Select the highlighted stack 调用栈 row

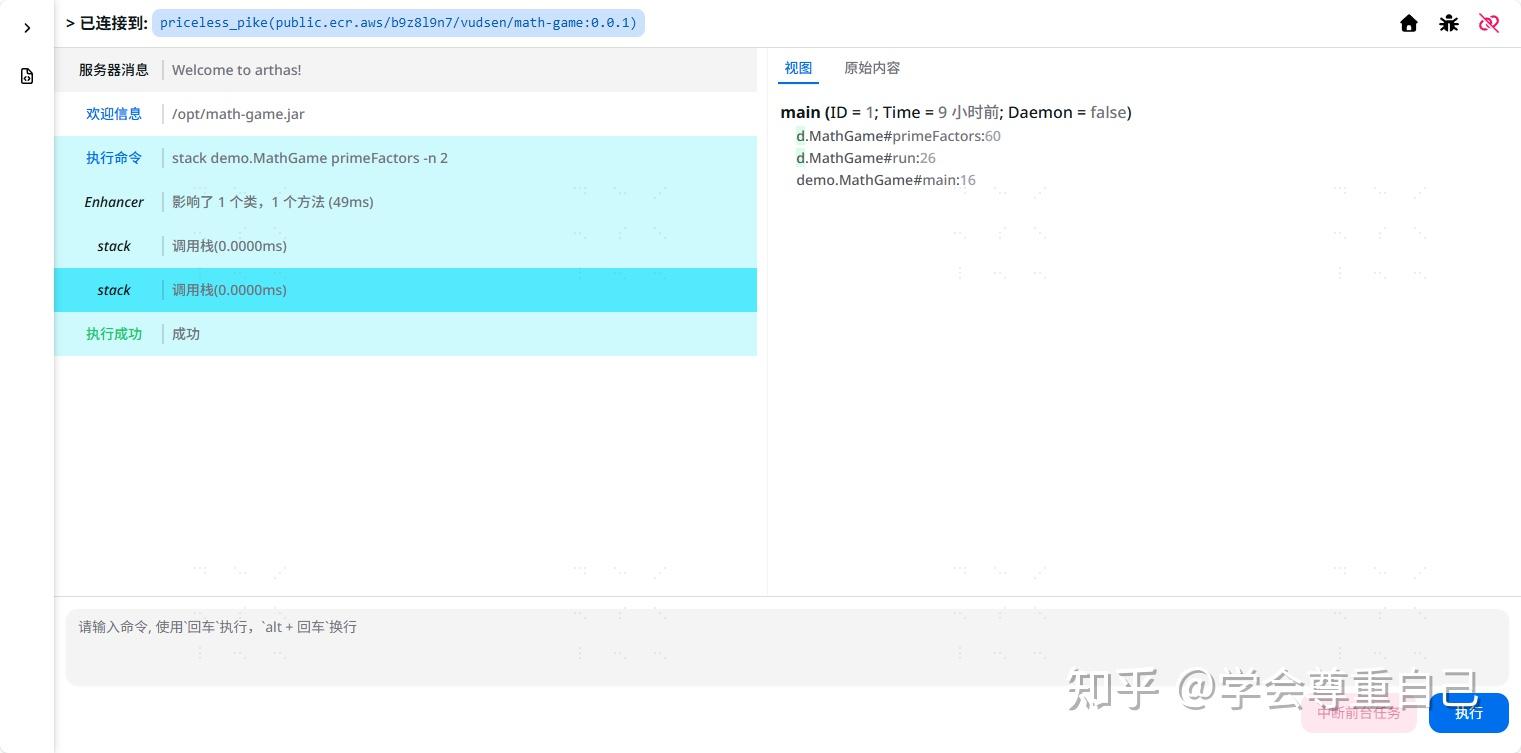click(x=405, y=290)
